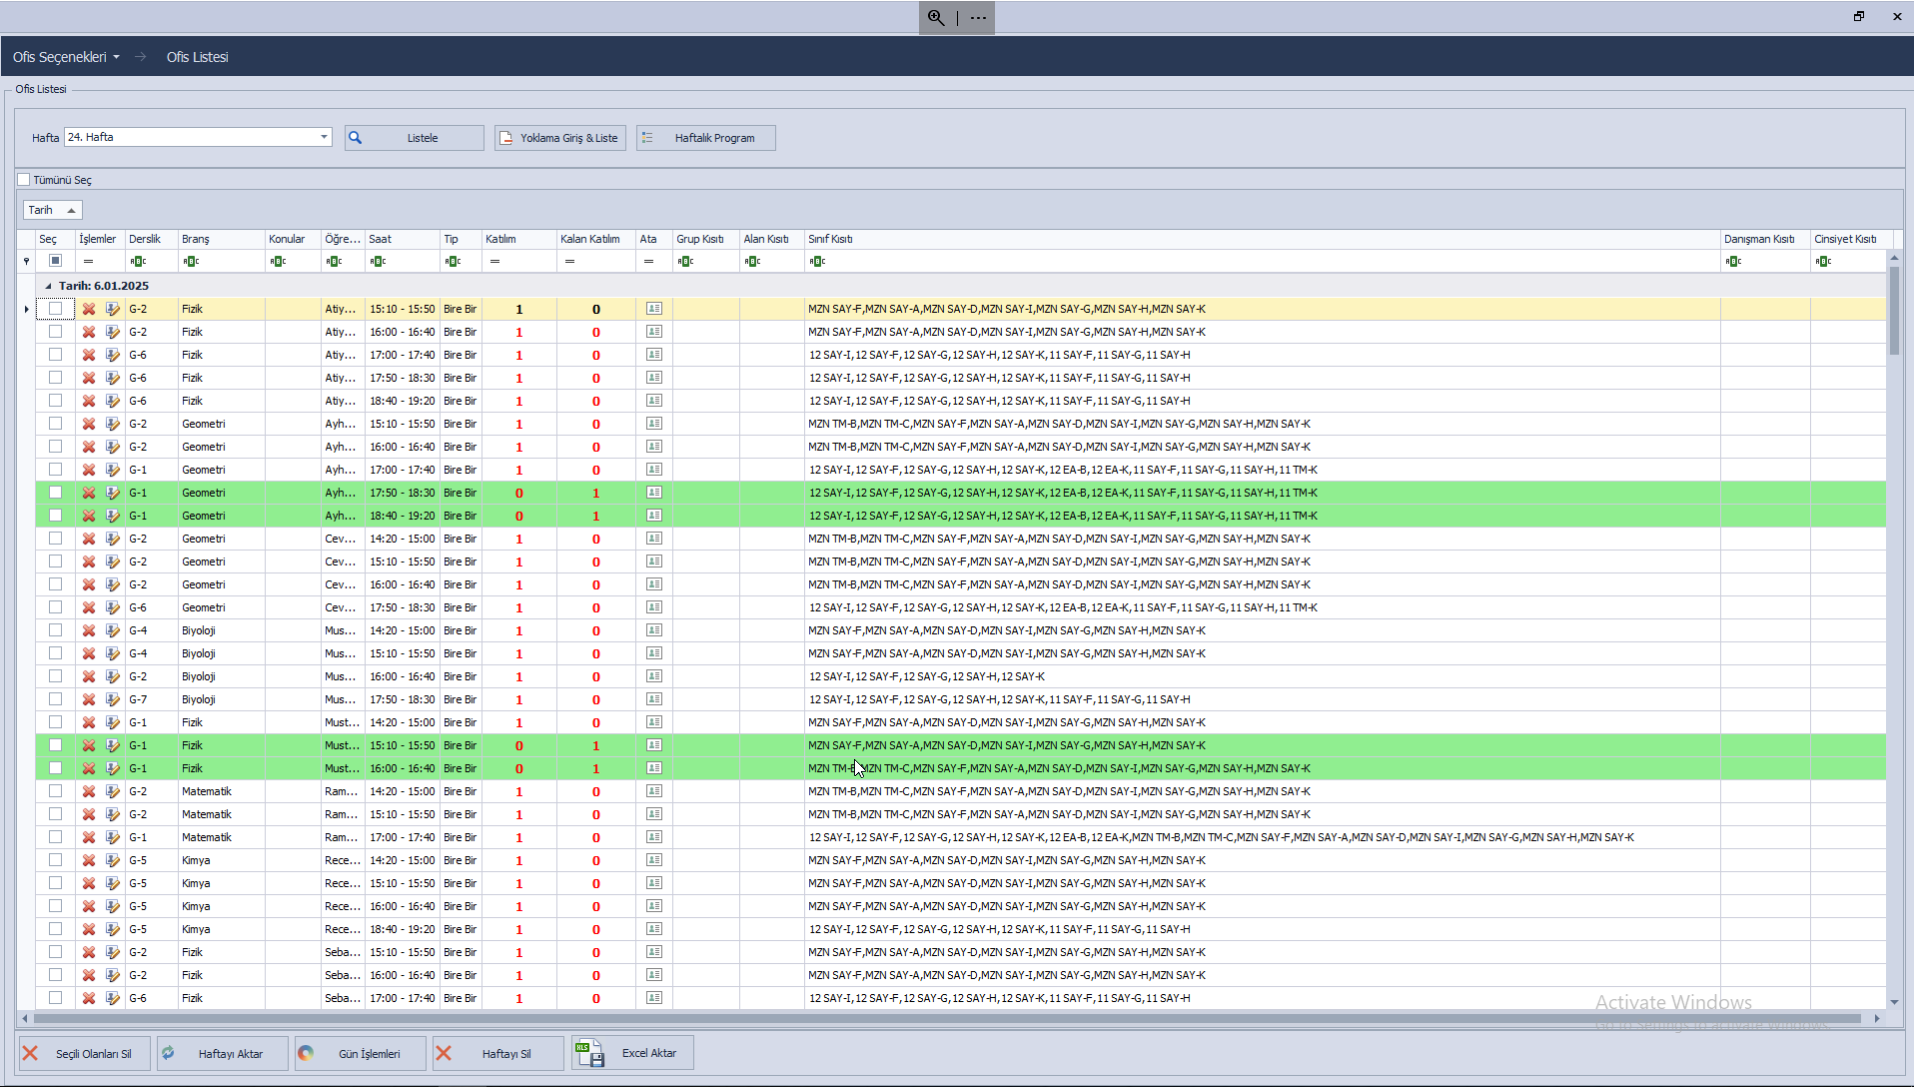Click the vertical scrollbar thumb
1914x1087 pixels.
1894,310
